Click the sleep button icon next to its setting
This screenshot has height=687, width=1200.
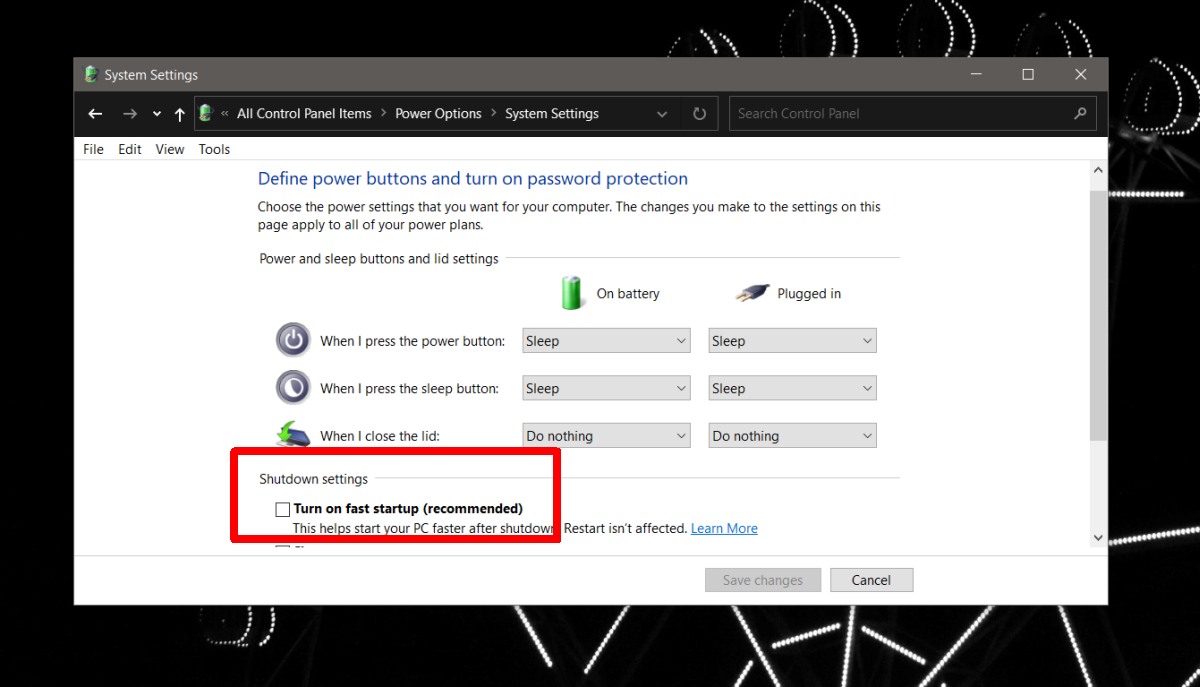coord(293,387)
